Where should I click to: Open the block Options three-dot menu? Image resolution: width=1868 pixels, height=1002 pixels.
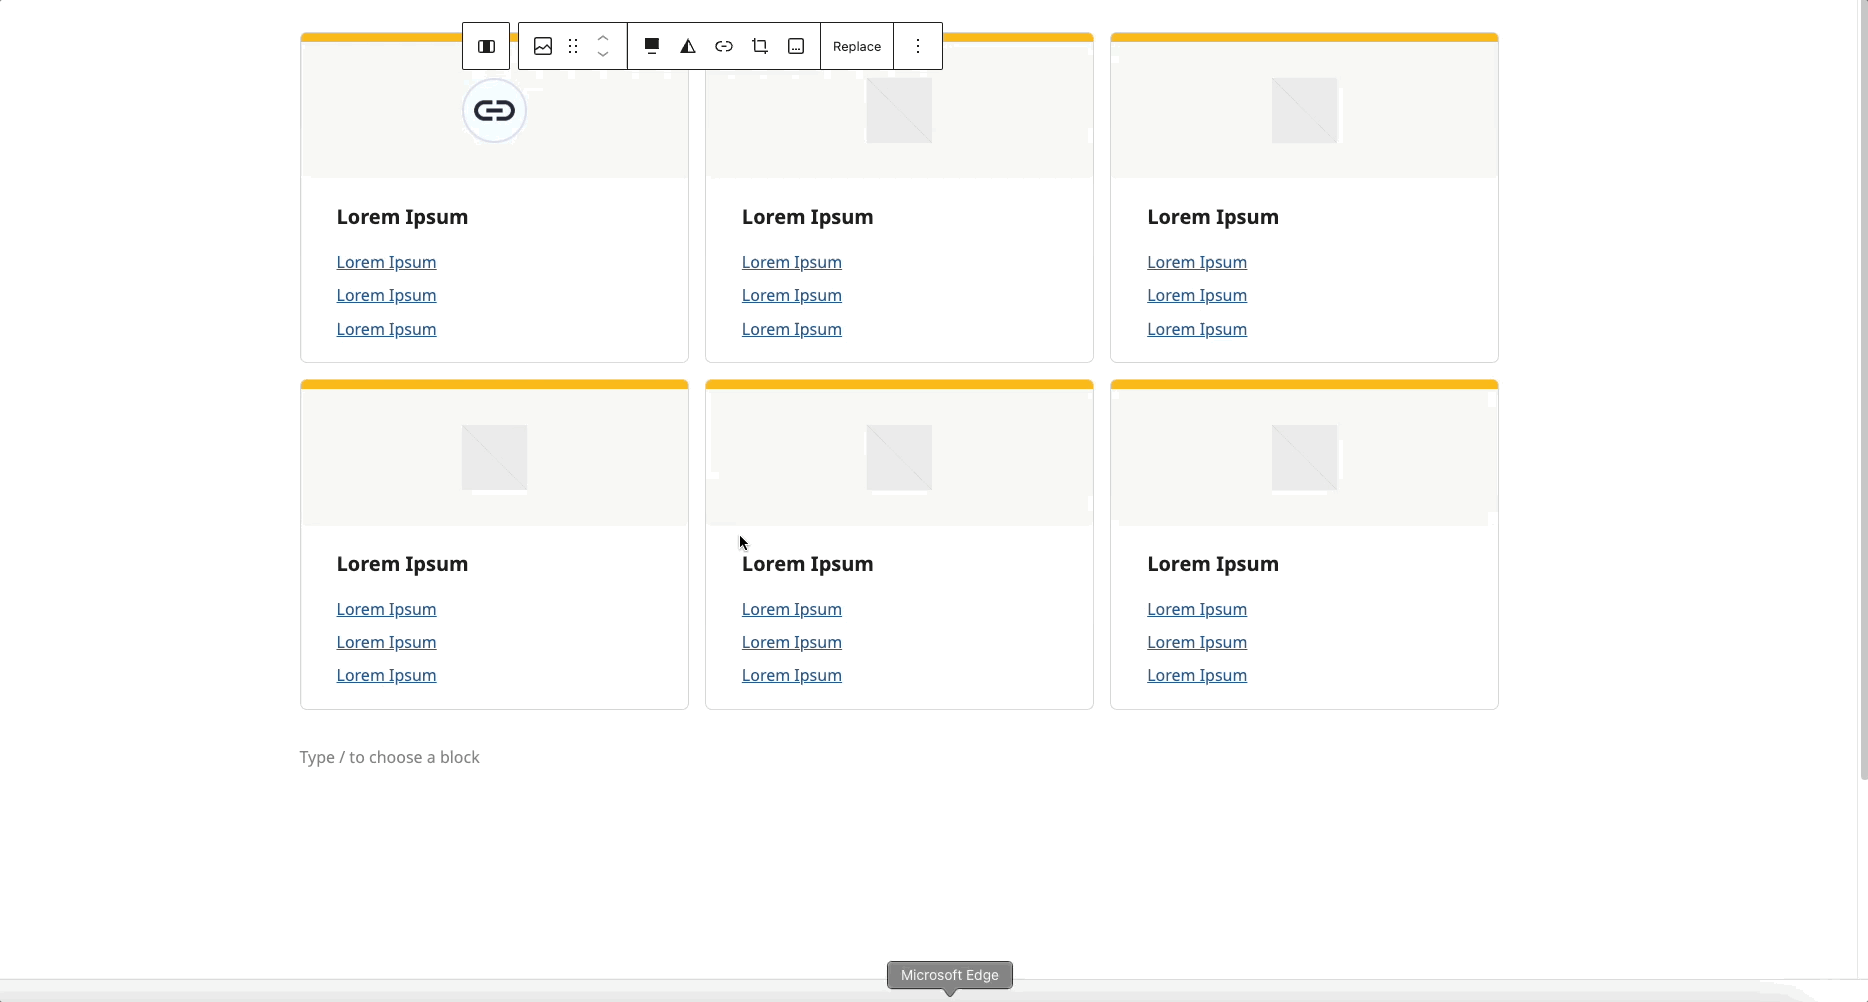[x=918, y=46]
